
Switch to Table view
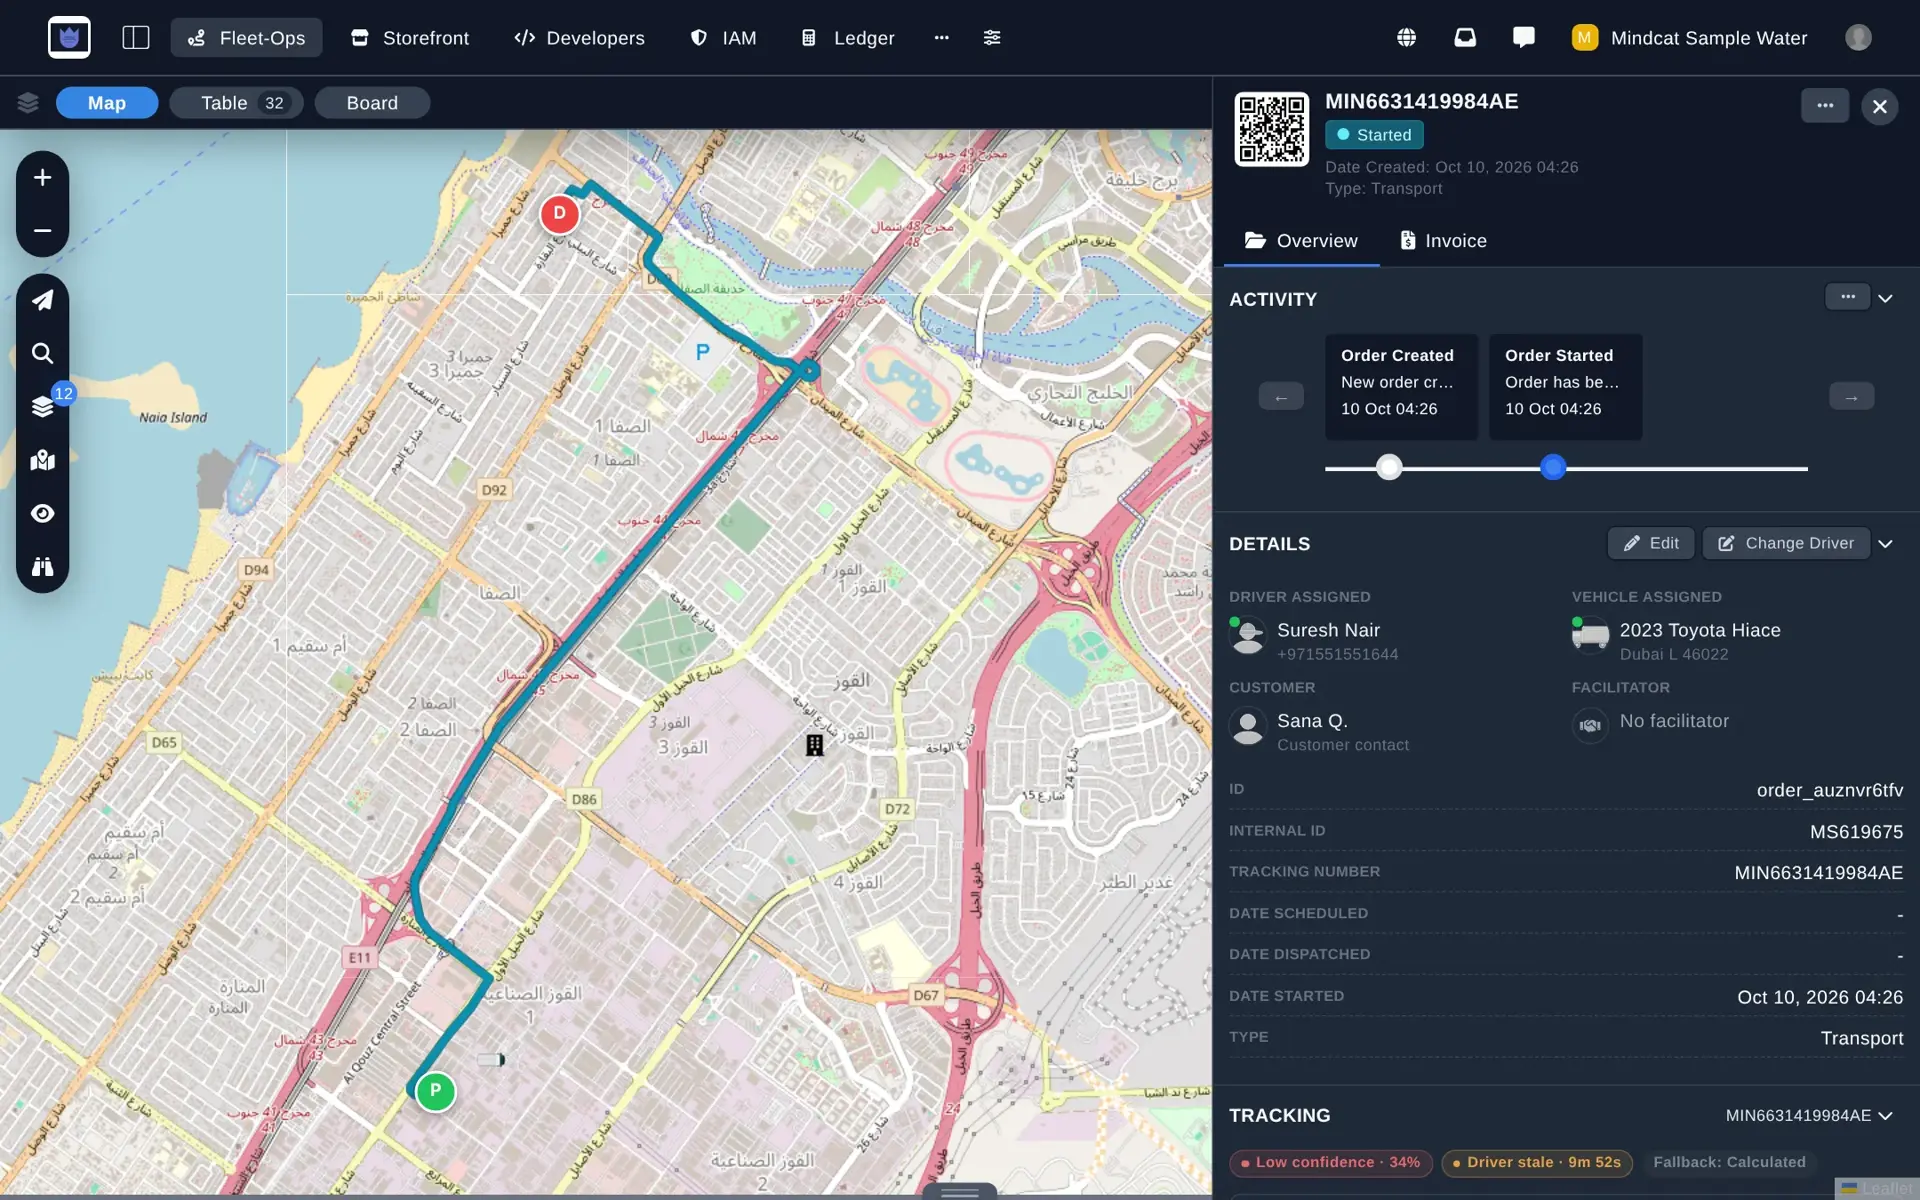pyautogui.click(x=236, y=103)
